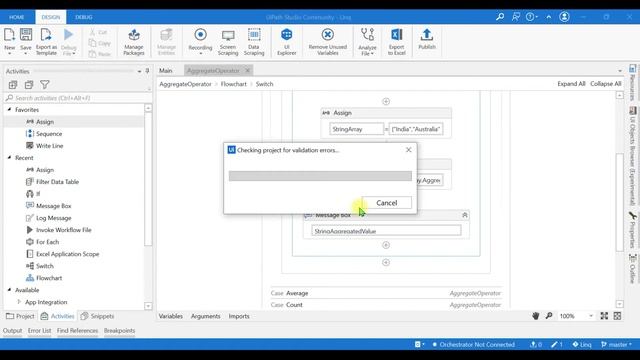Open the Arguments panel
The width and height of the screenshot is (640, 360).
pyautogui.click(x=205, y=316)
